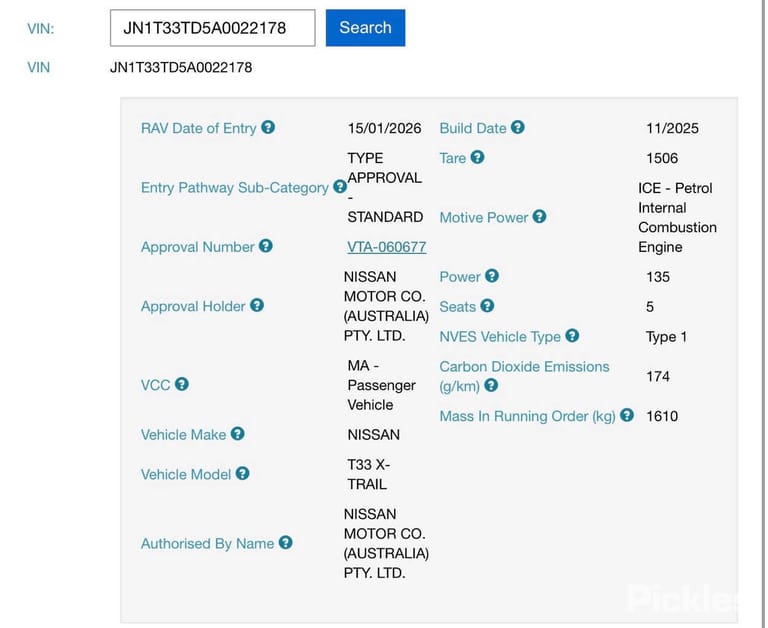Select the TYPE APPROVAL - STANDARD value

385,187
